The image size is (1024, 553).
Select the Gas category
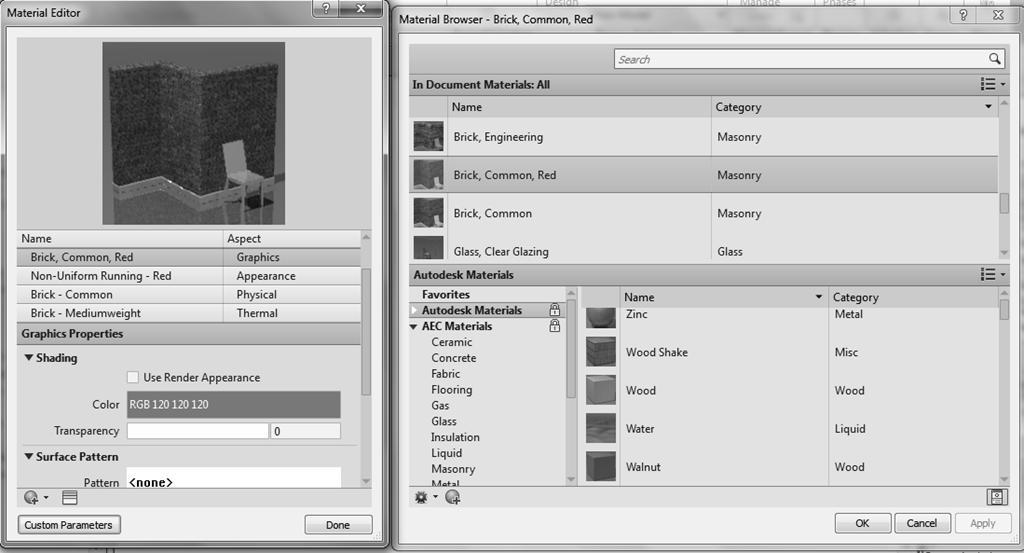[440, 405]
